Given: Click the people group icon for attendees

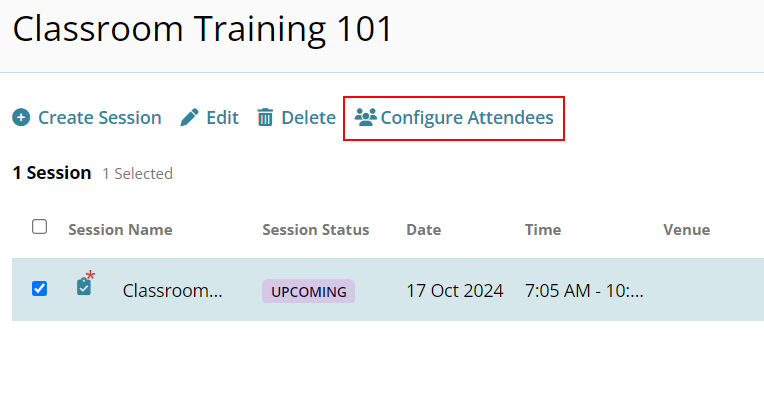Looking at the screenshot, I should [365, 117].
